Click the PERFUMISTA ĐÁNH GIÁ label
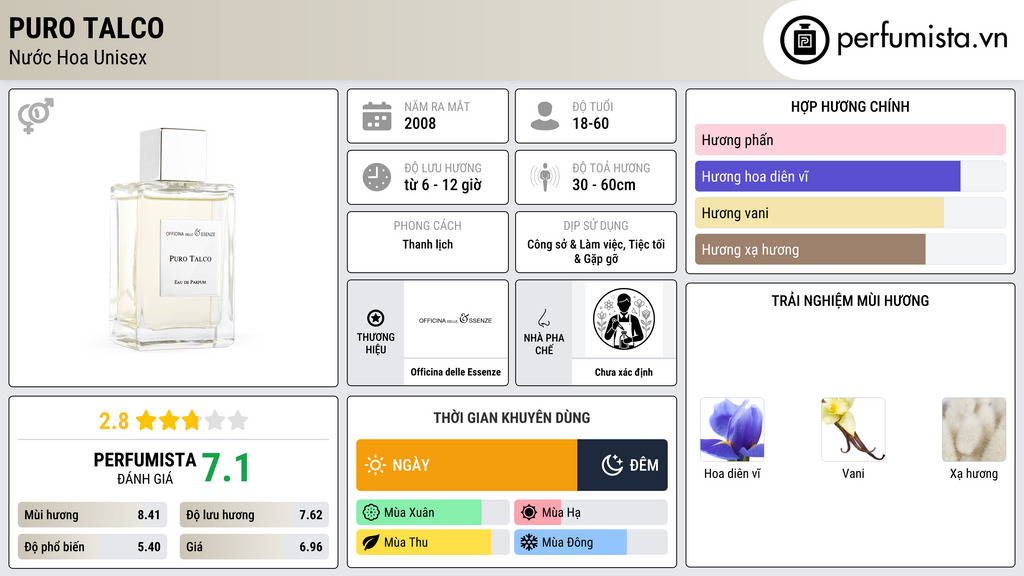 (x=144, y=468)
